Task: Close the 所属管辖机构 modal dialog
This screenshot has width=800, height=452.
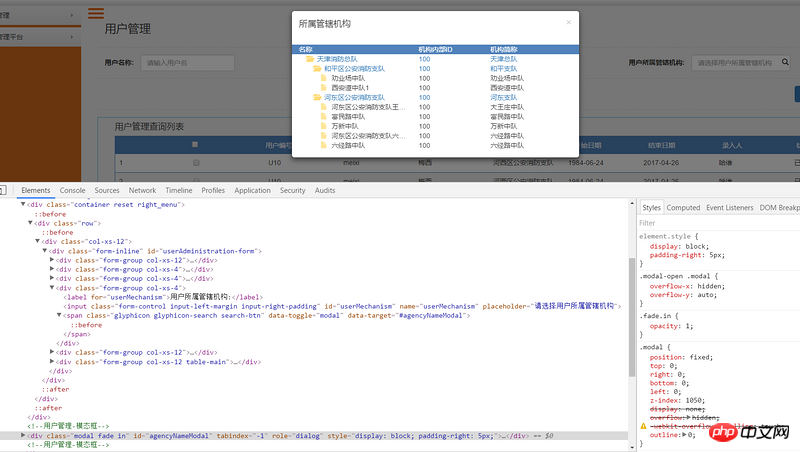Action: click(x=568, y=22)
